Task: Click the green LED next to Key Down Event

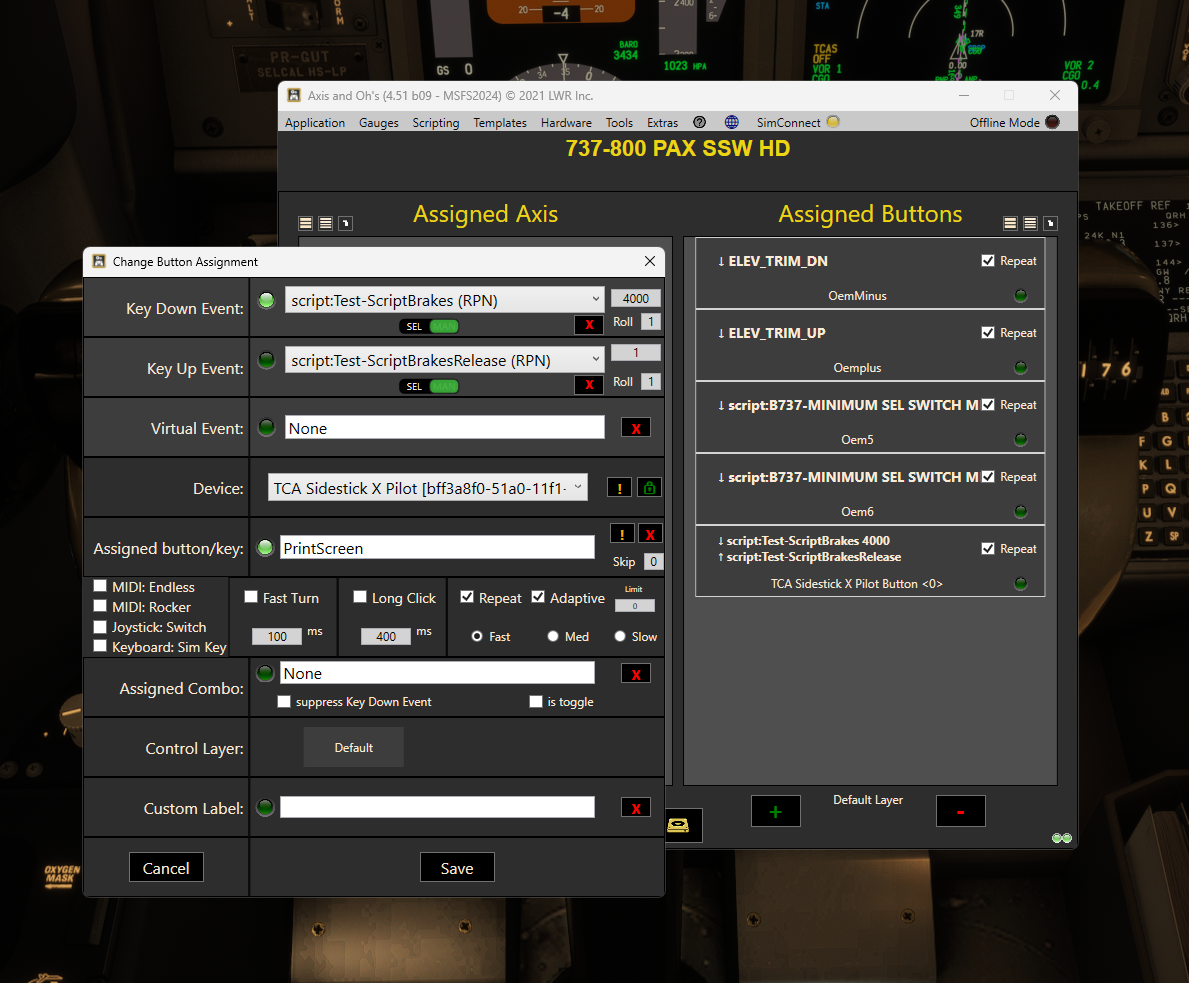Action: coord(266,300)
